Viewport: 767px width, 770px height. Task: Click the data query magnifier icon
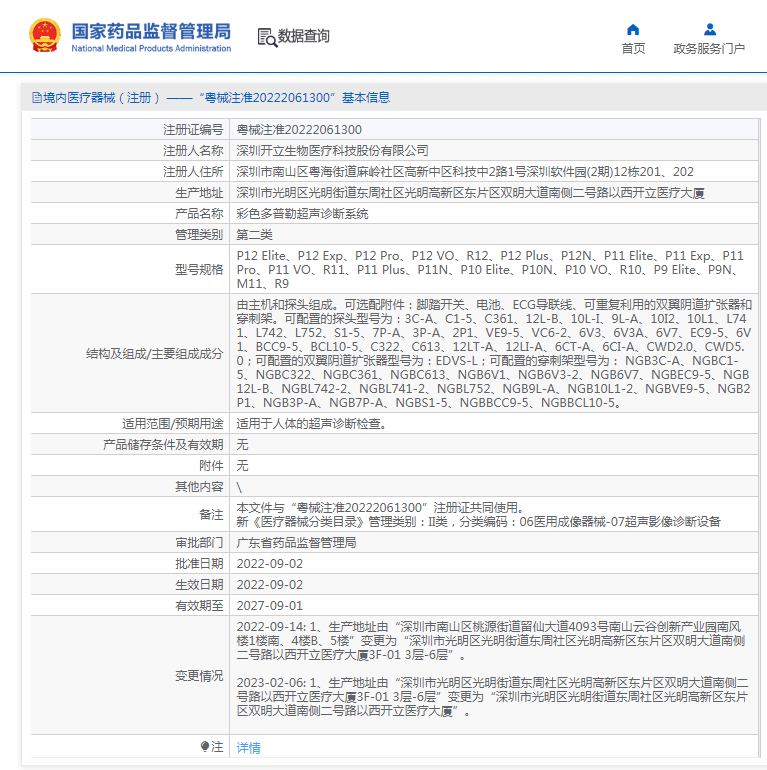266,37
